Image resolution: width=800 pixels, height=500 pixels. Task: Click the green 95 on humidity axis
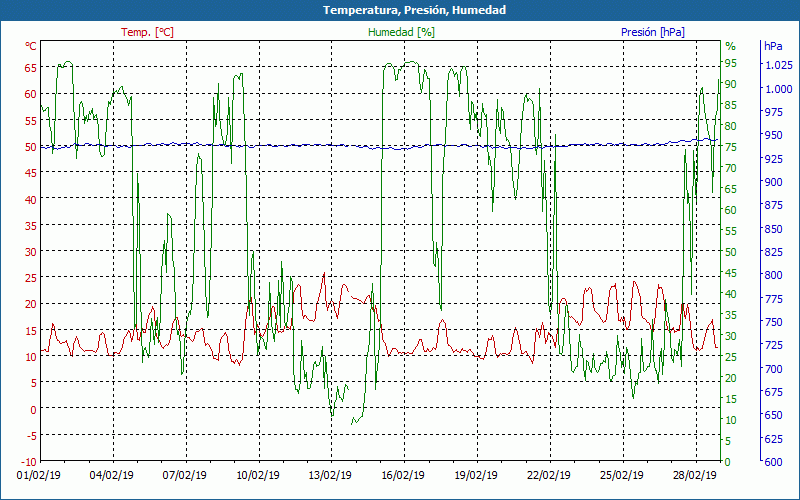(731, 63)
